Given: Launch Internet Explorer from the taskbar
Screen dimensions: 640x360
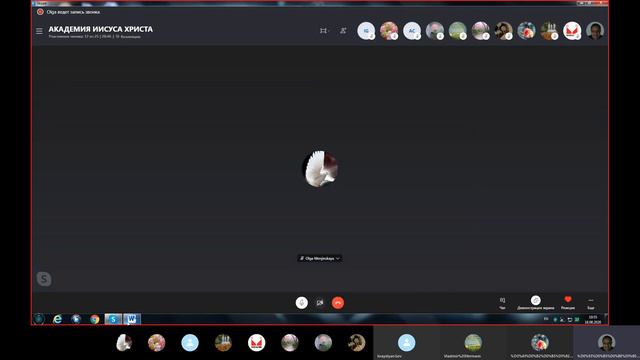Looking at the screenshot, I should [x=58, y=319].
